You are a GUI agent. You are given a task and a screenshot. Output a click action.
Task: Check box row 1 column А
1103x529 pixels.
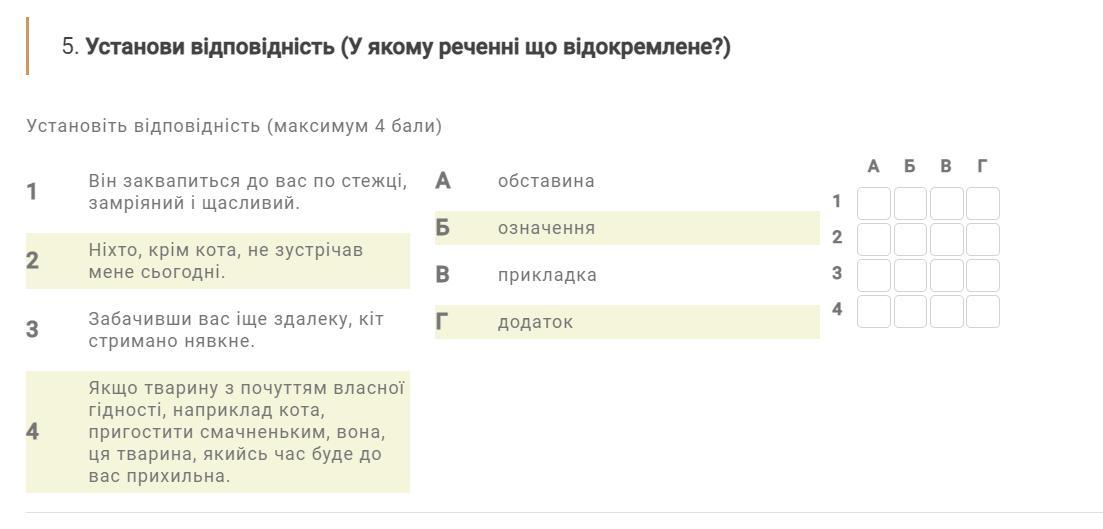pyautogui.click(x=874, y=203)
